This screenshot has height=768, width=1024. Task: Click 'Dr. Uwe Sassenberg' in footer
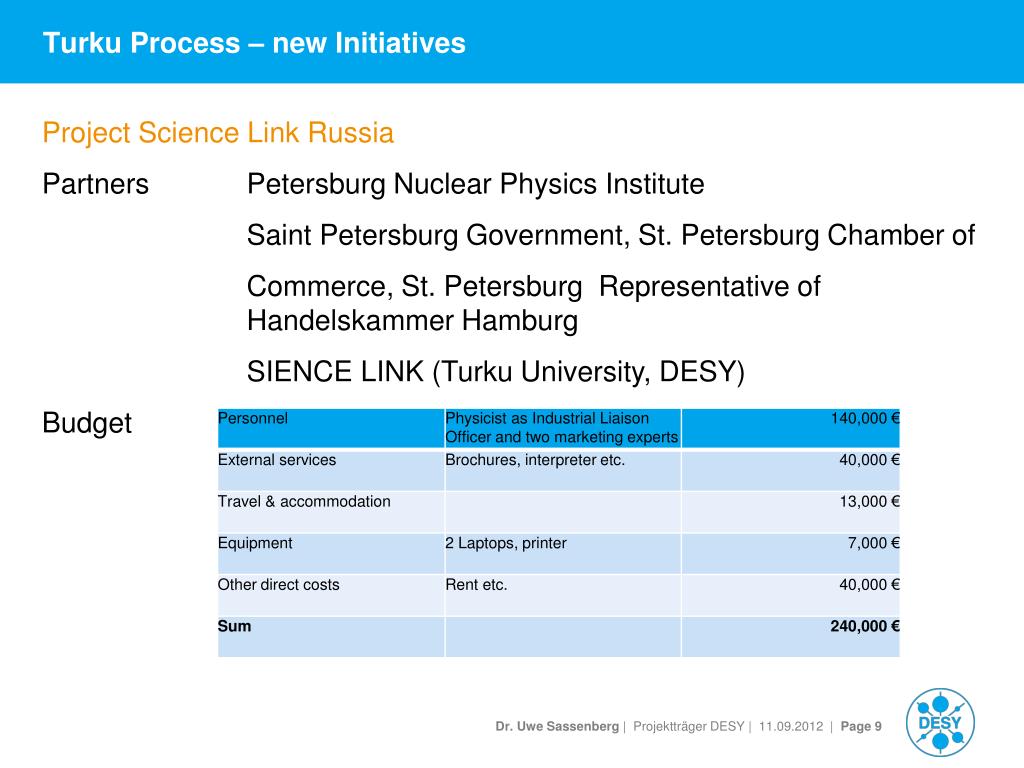coord(557,726)
